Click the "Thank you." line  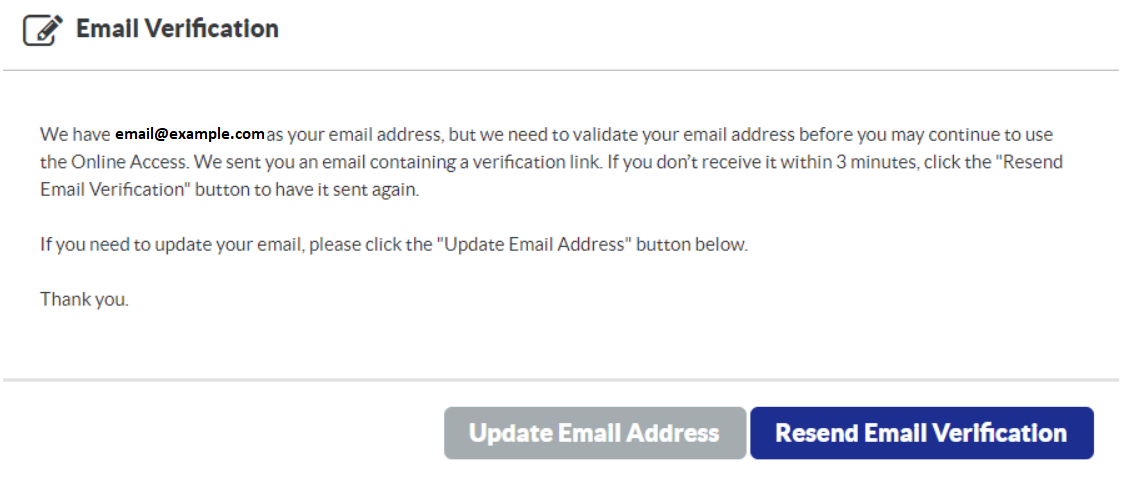tap(84, 298)
